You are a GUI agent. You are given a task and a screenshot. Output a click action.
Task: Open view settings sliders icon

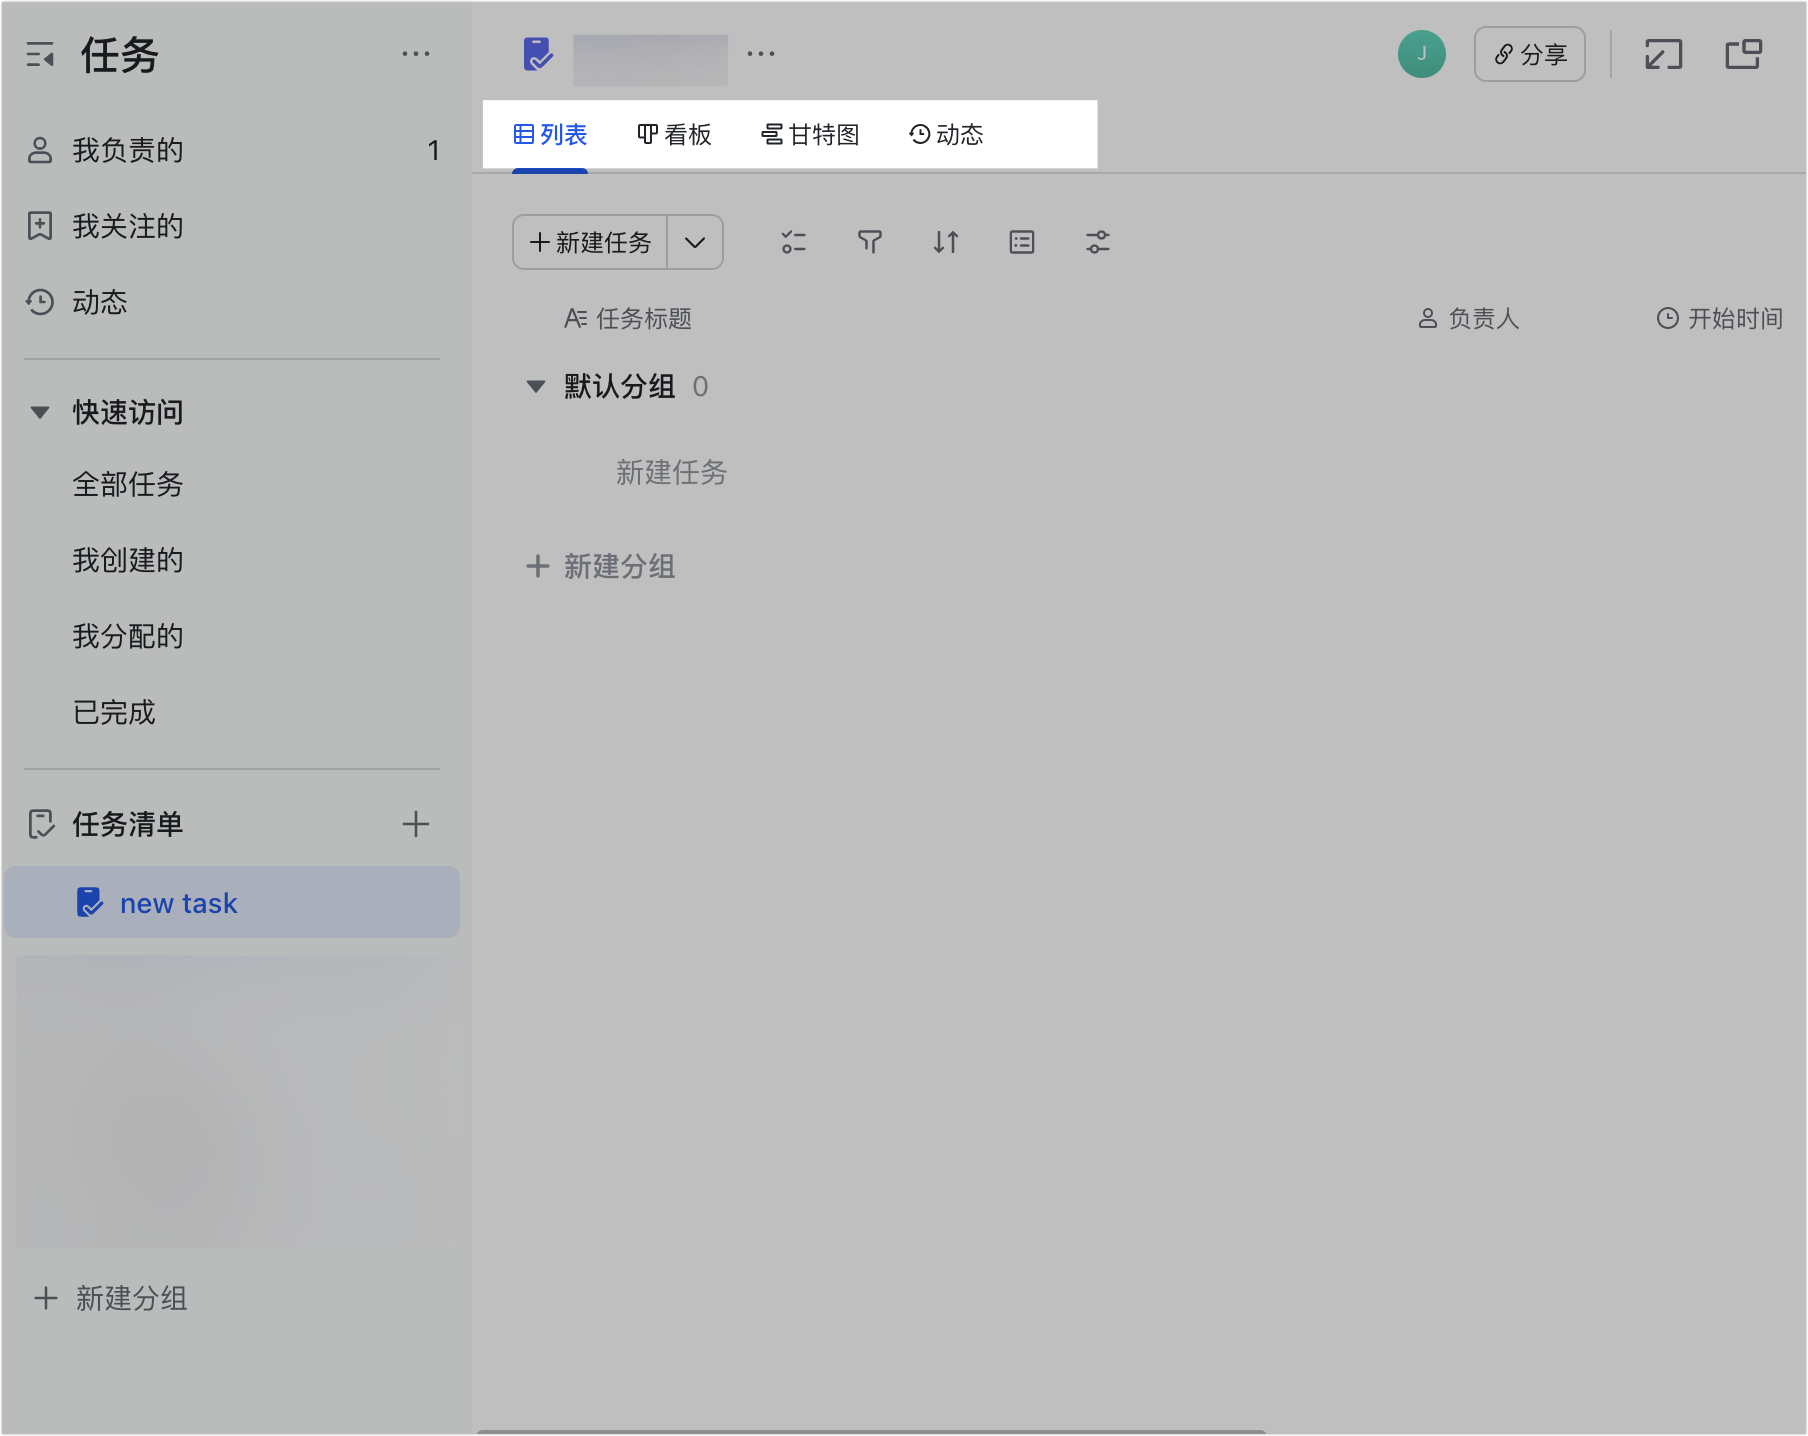(x=1097, y=242)
